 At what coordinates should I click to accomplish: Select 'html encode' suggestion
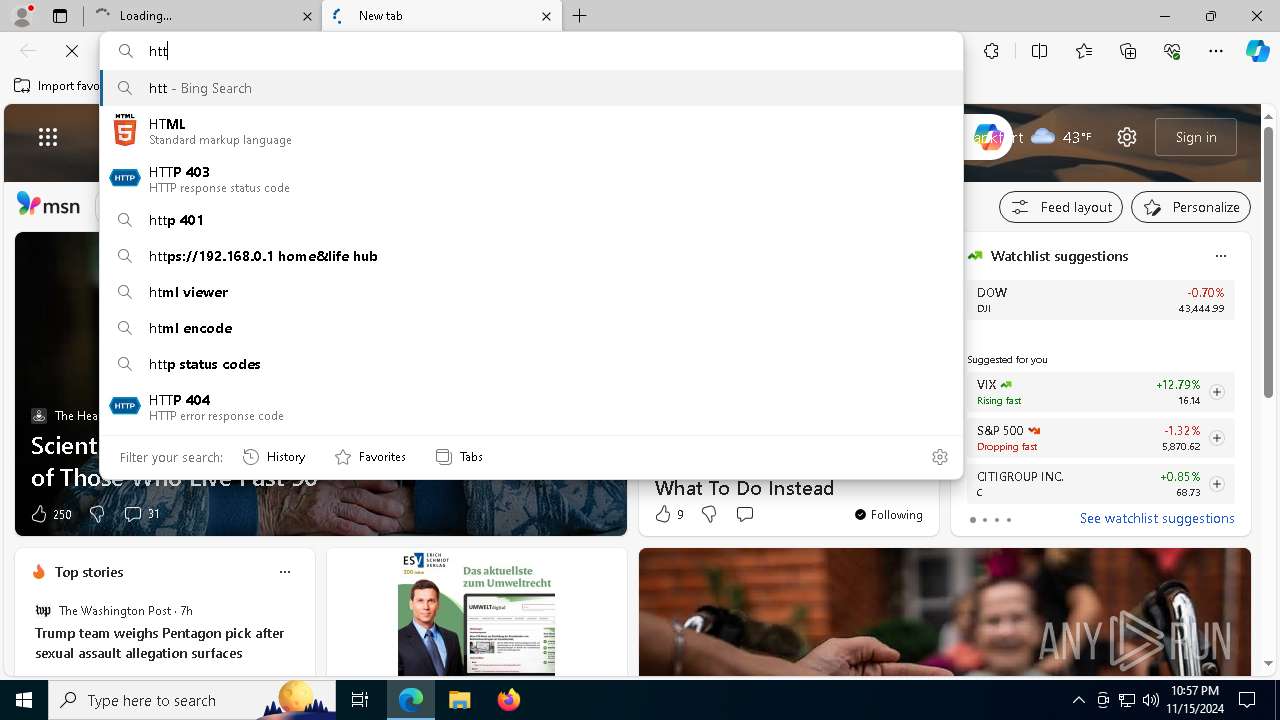coord(531,328)
